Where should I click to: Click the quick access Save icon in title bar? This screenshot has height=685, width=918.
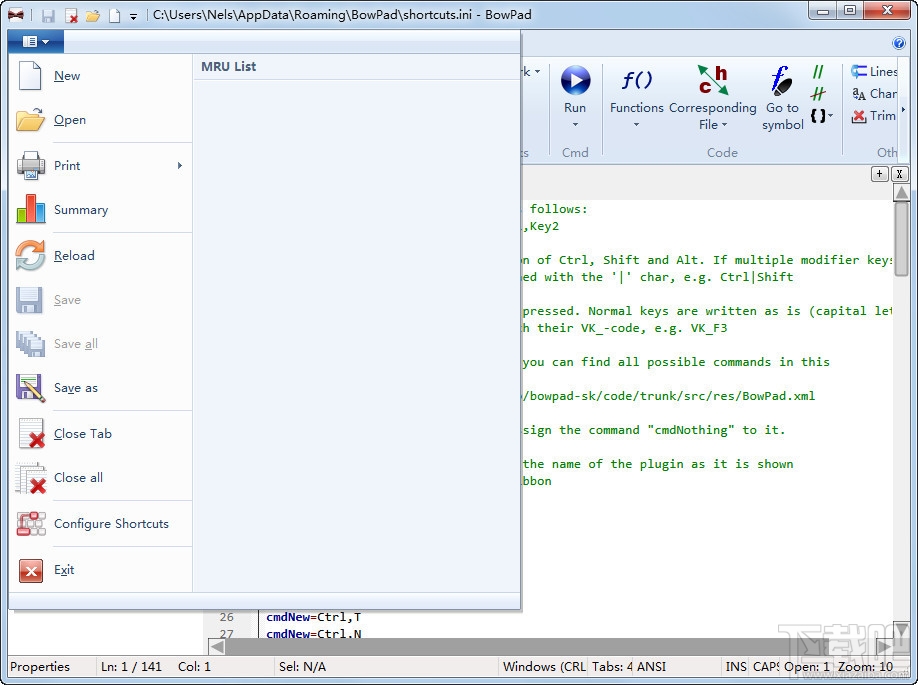[49, 16]
